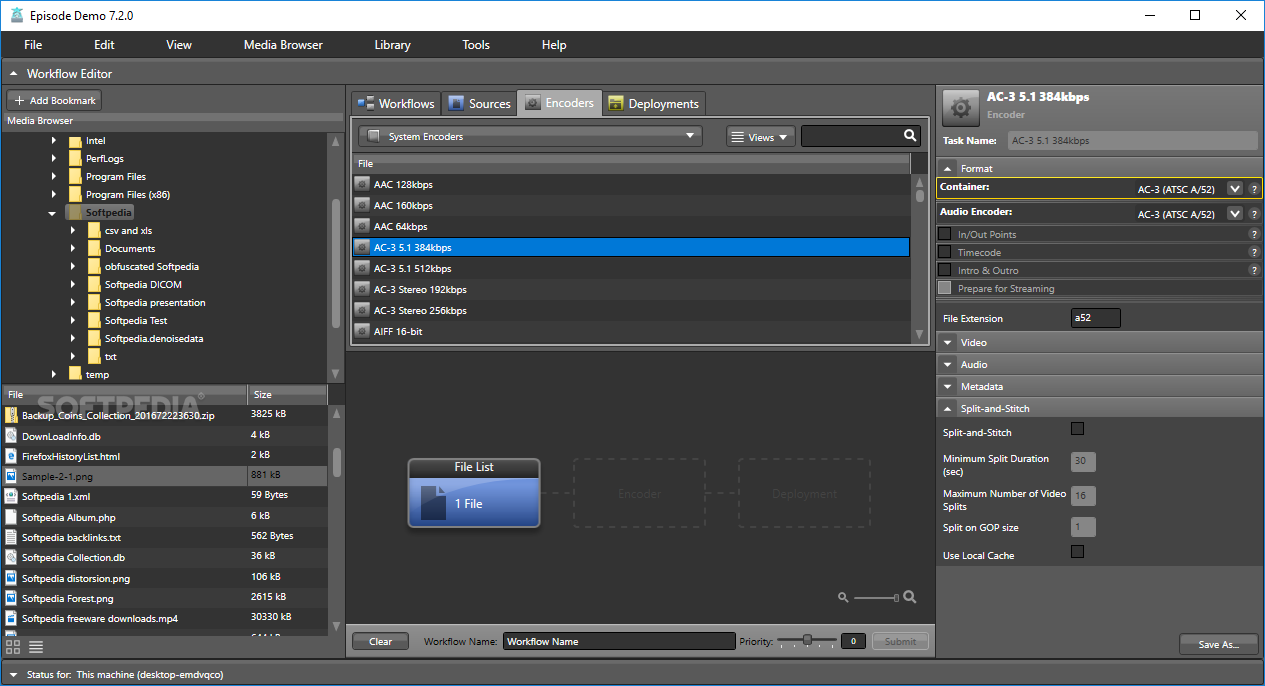
Task: Collapse the Workflow Editor panel
Action: (x=13, y=74)
